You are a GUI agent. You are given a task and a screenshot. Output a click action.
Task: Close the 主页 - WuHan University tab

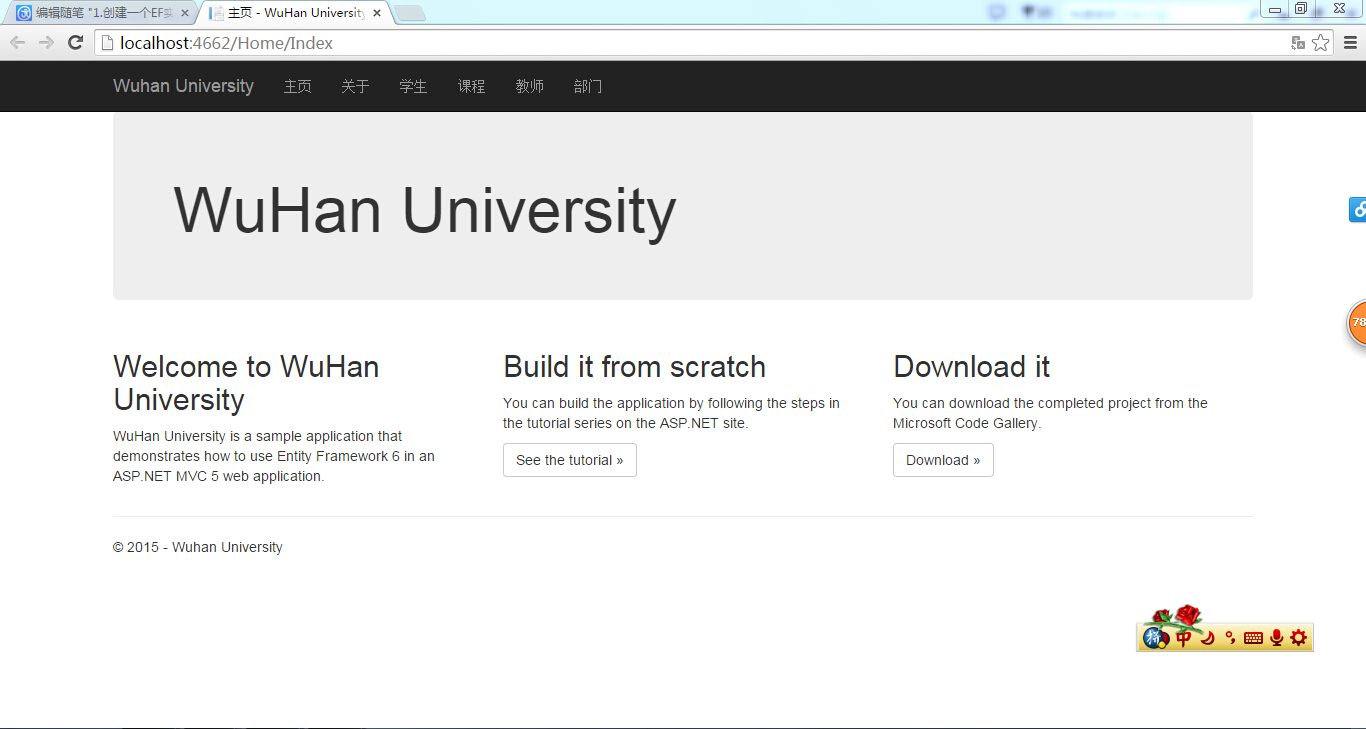(x=377, y=13)
